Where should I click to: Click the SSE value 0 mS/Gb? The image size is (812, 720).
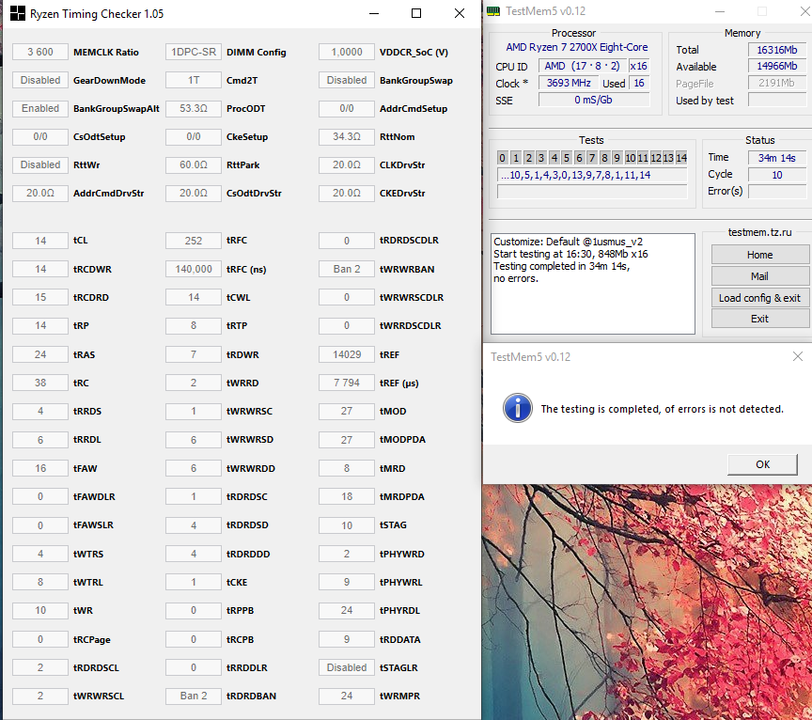pyautogui.click(x=593, y=100)
